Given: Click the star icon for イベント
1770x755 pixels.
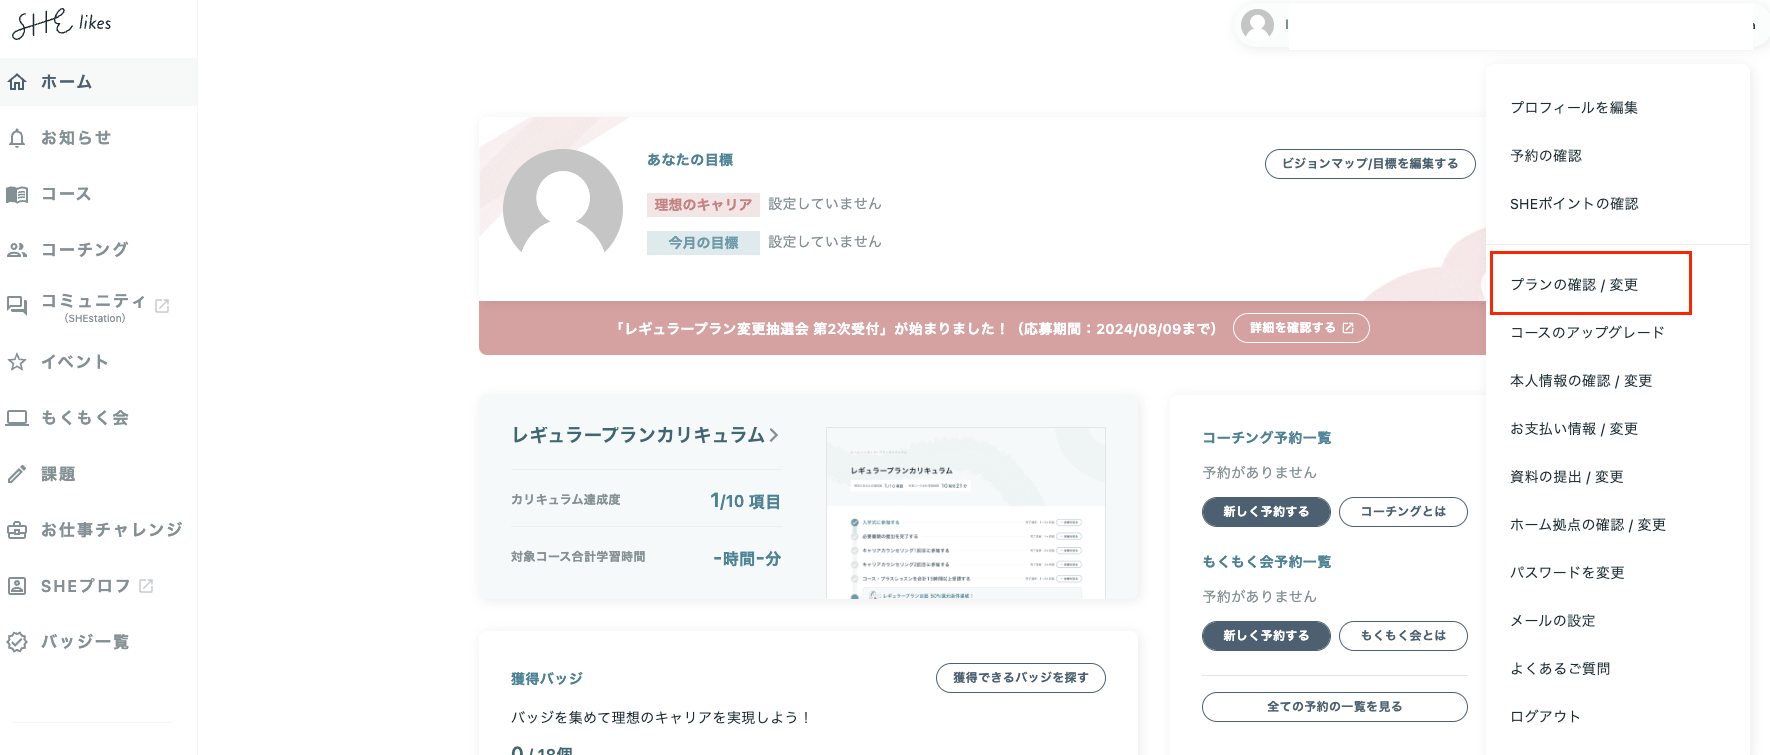Looking at the screenshot, I should point(17,362).
